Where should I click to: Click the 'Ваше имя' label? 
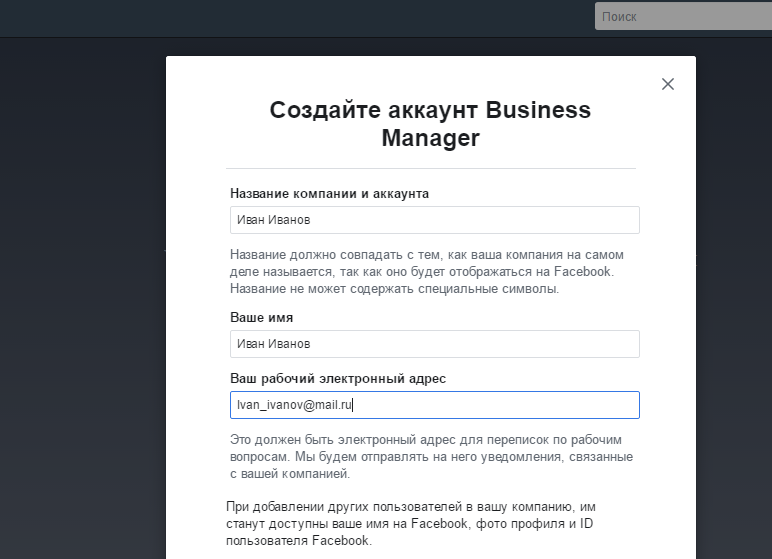(x=261, y=318)
